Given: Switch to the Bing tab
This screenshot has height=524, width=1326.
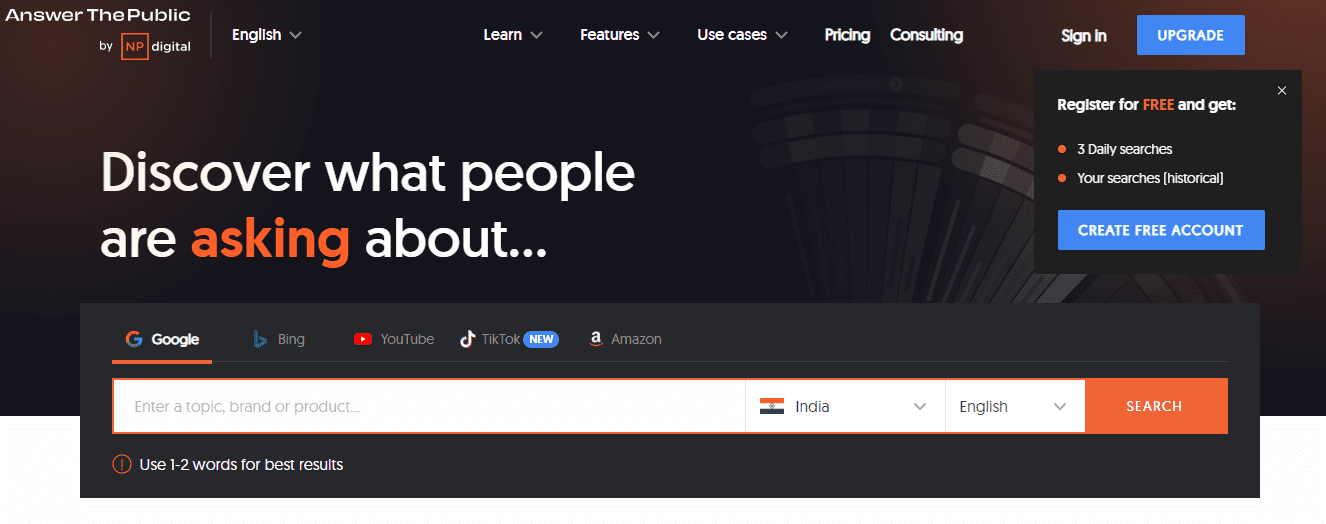Looking at the screenshot, I should pos(279,340).
